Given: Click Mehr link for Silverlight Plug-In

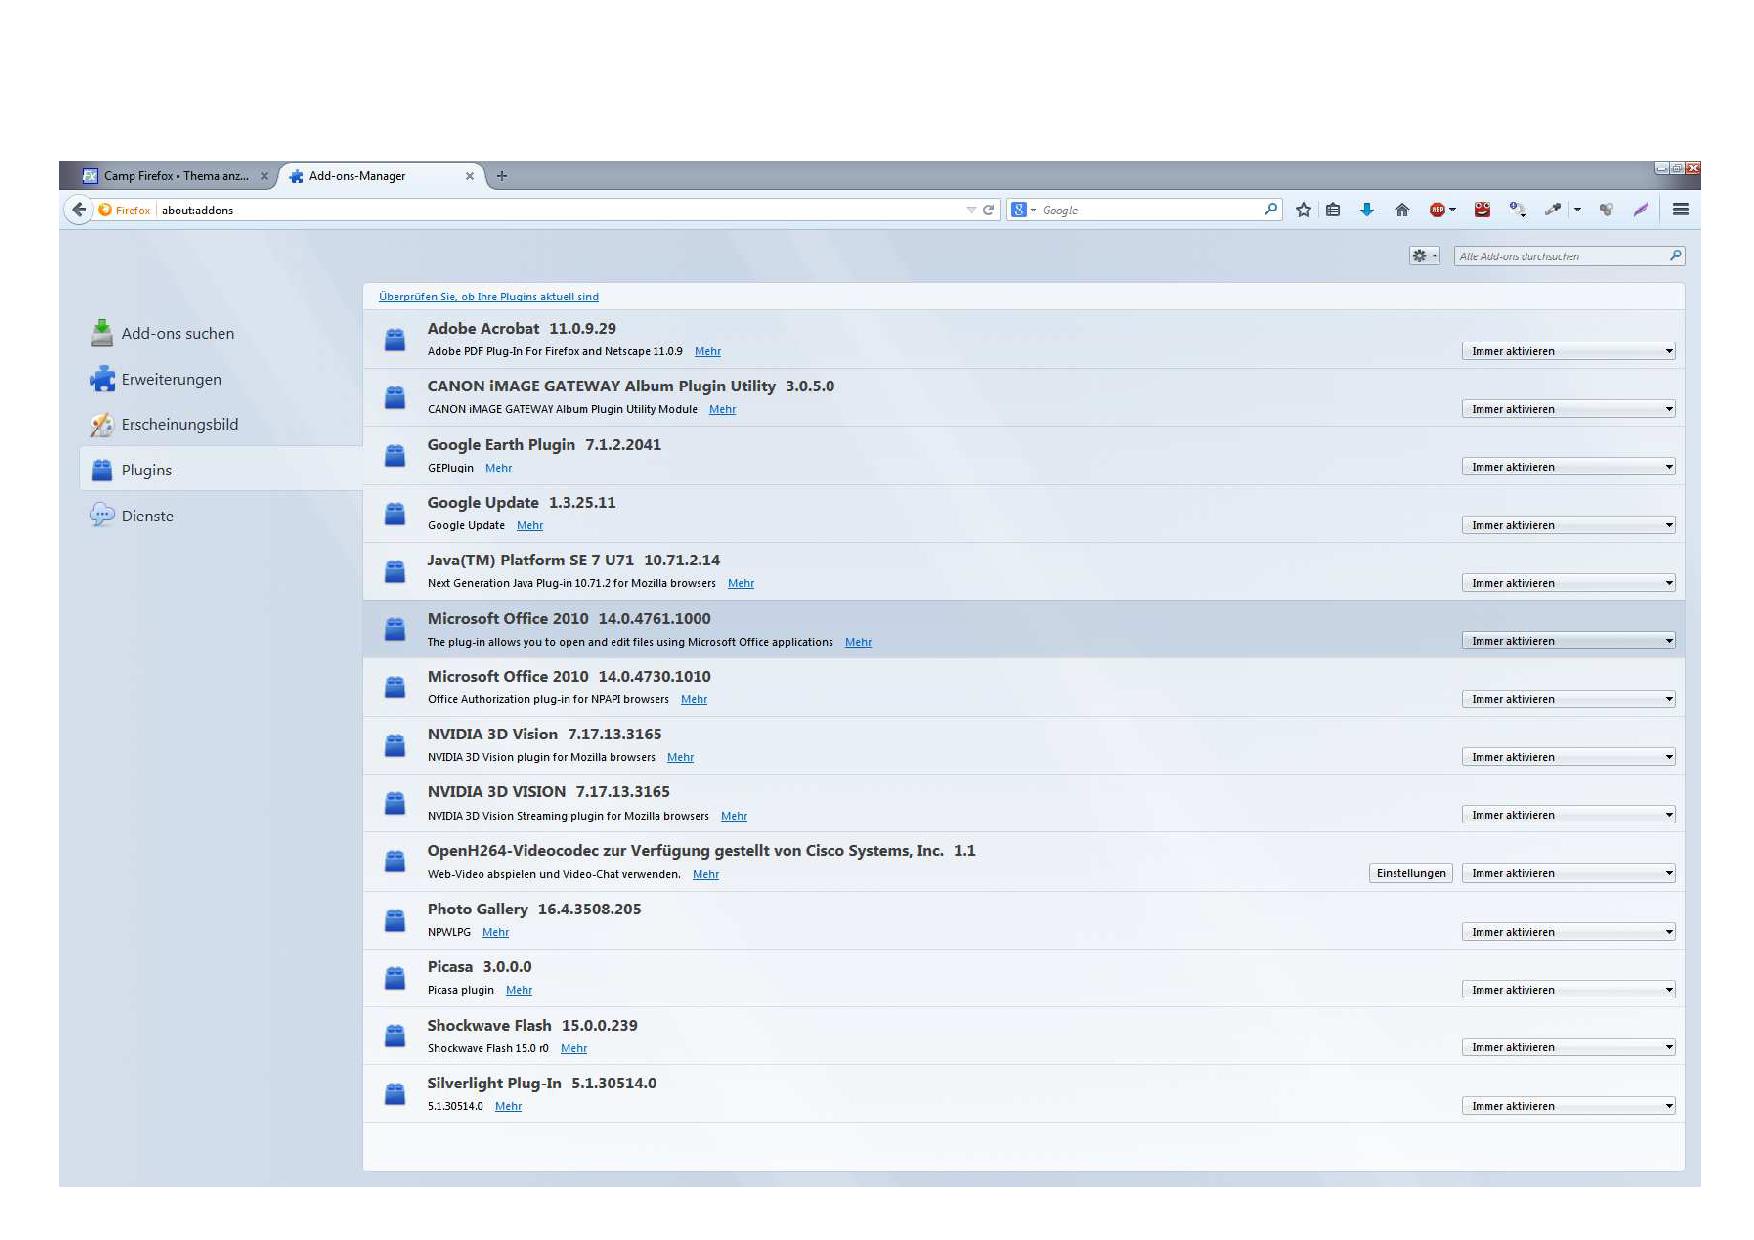Looking at the screenshot, I should pyautogui.click(x=508, y=1107).
